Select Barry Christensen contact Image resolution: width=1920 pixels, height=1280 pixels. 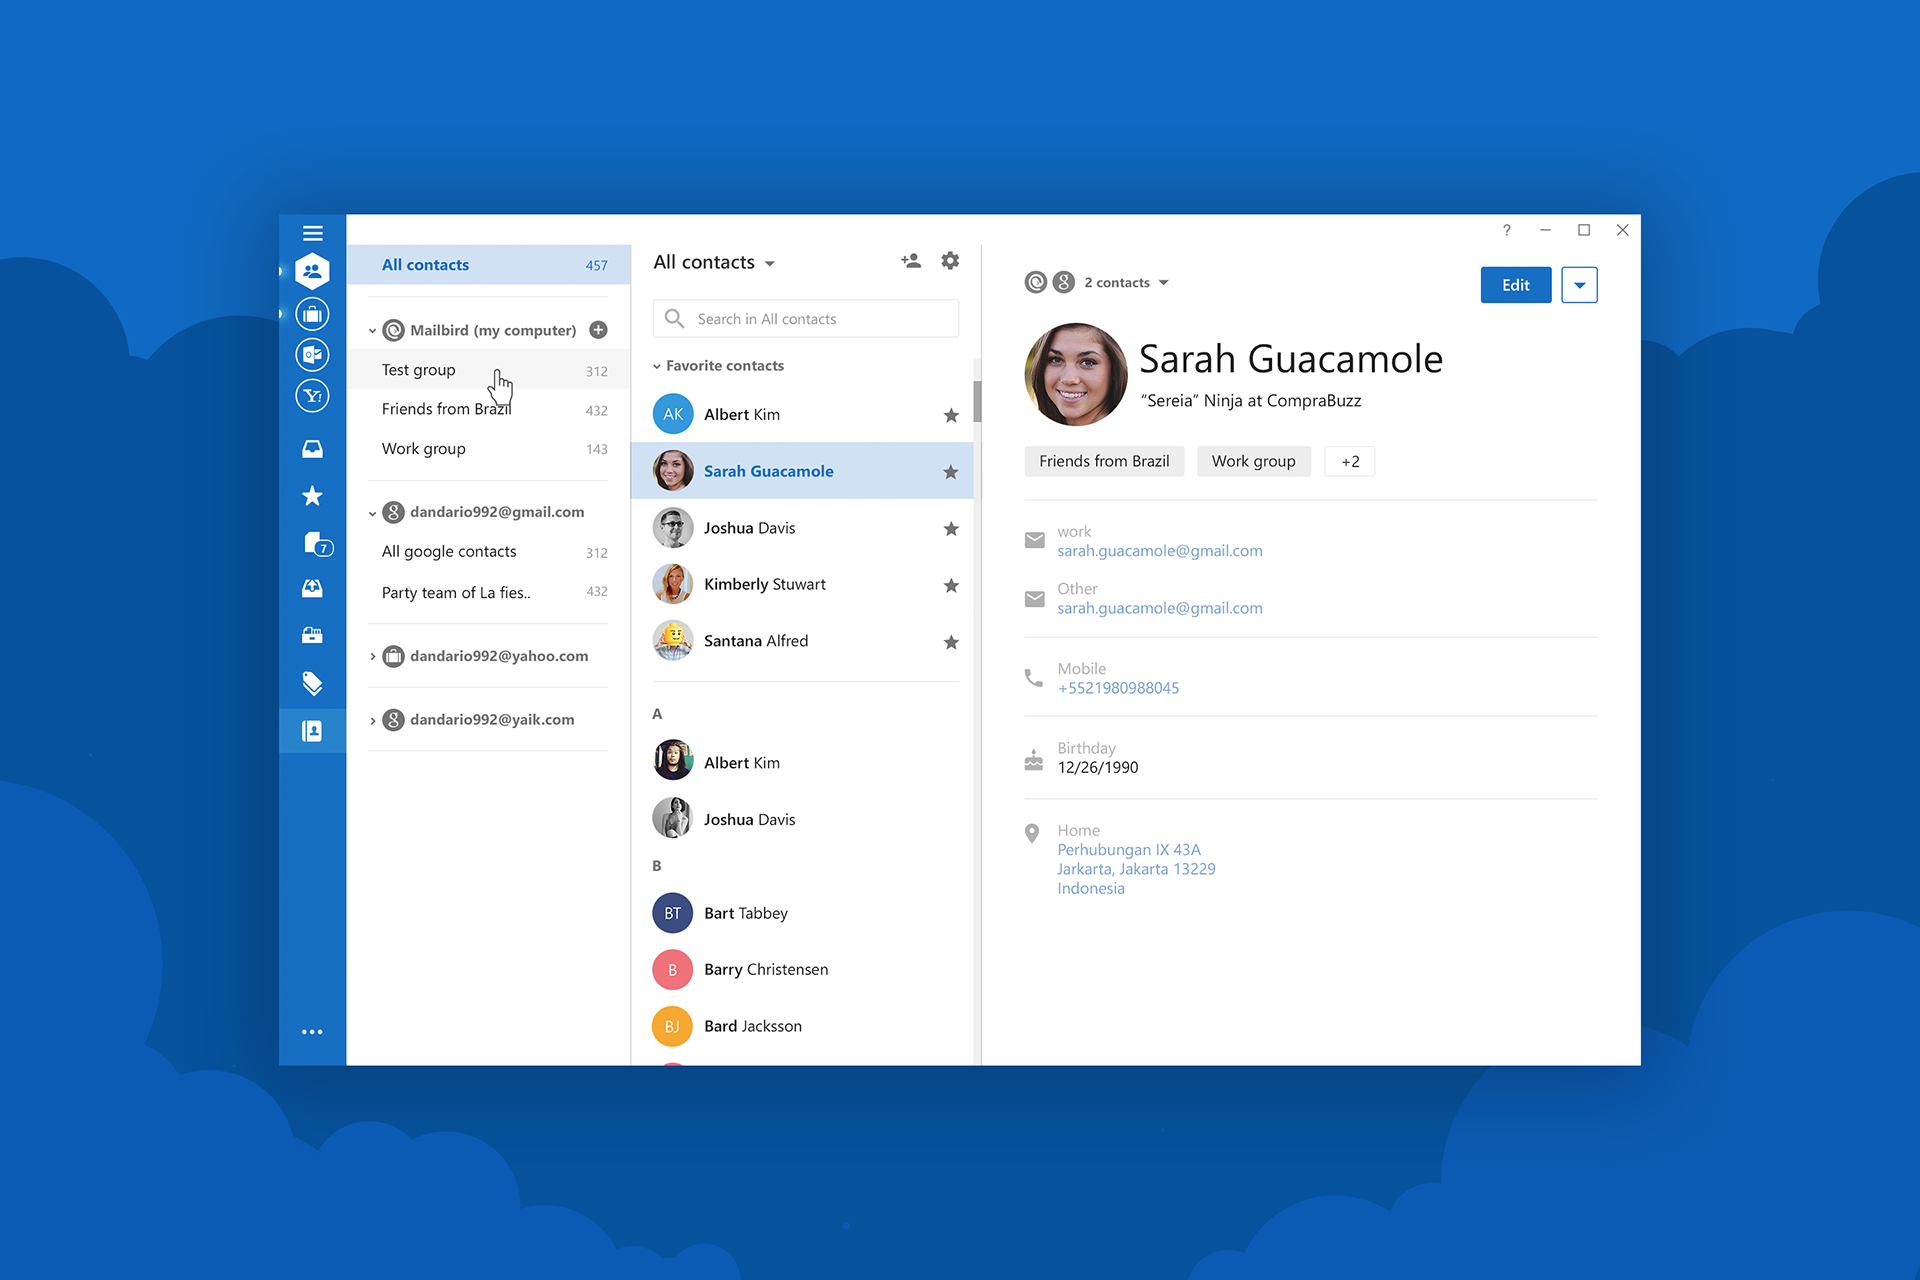point(802,970)
